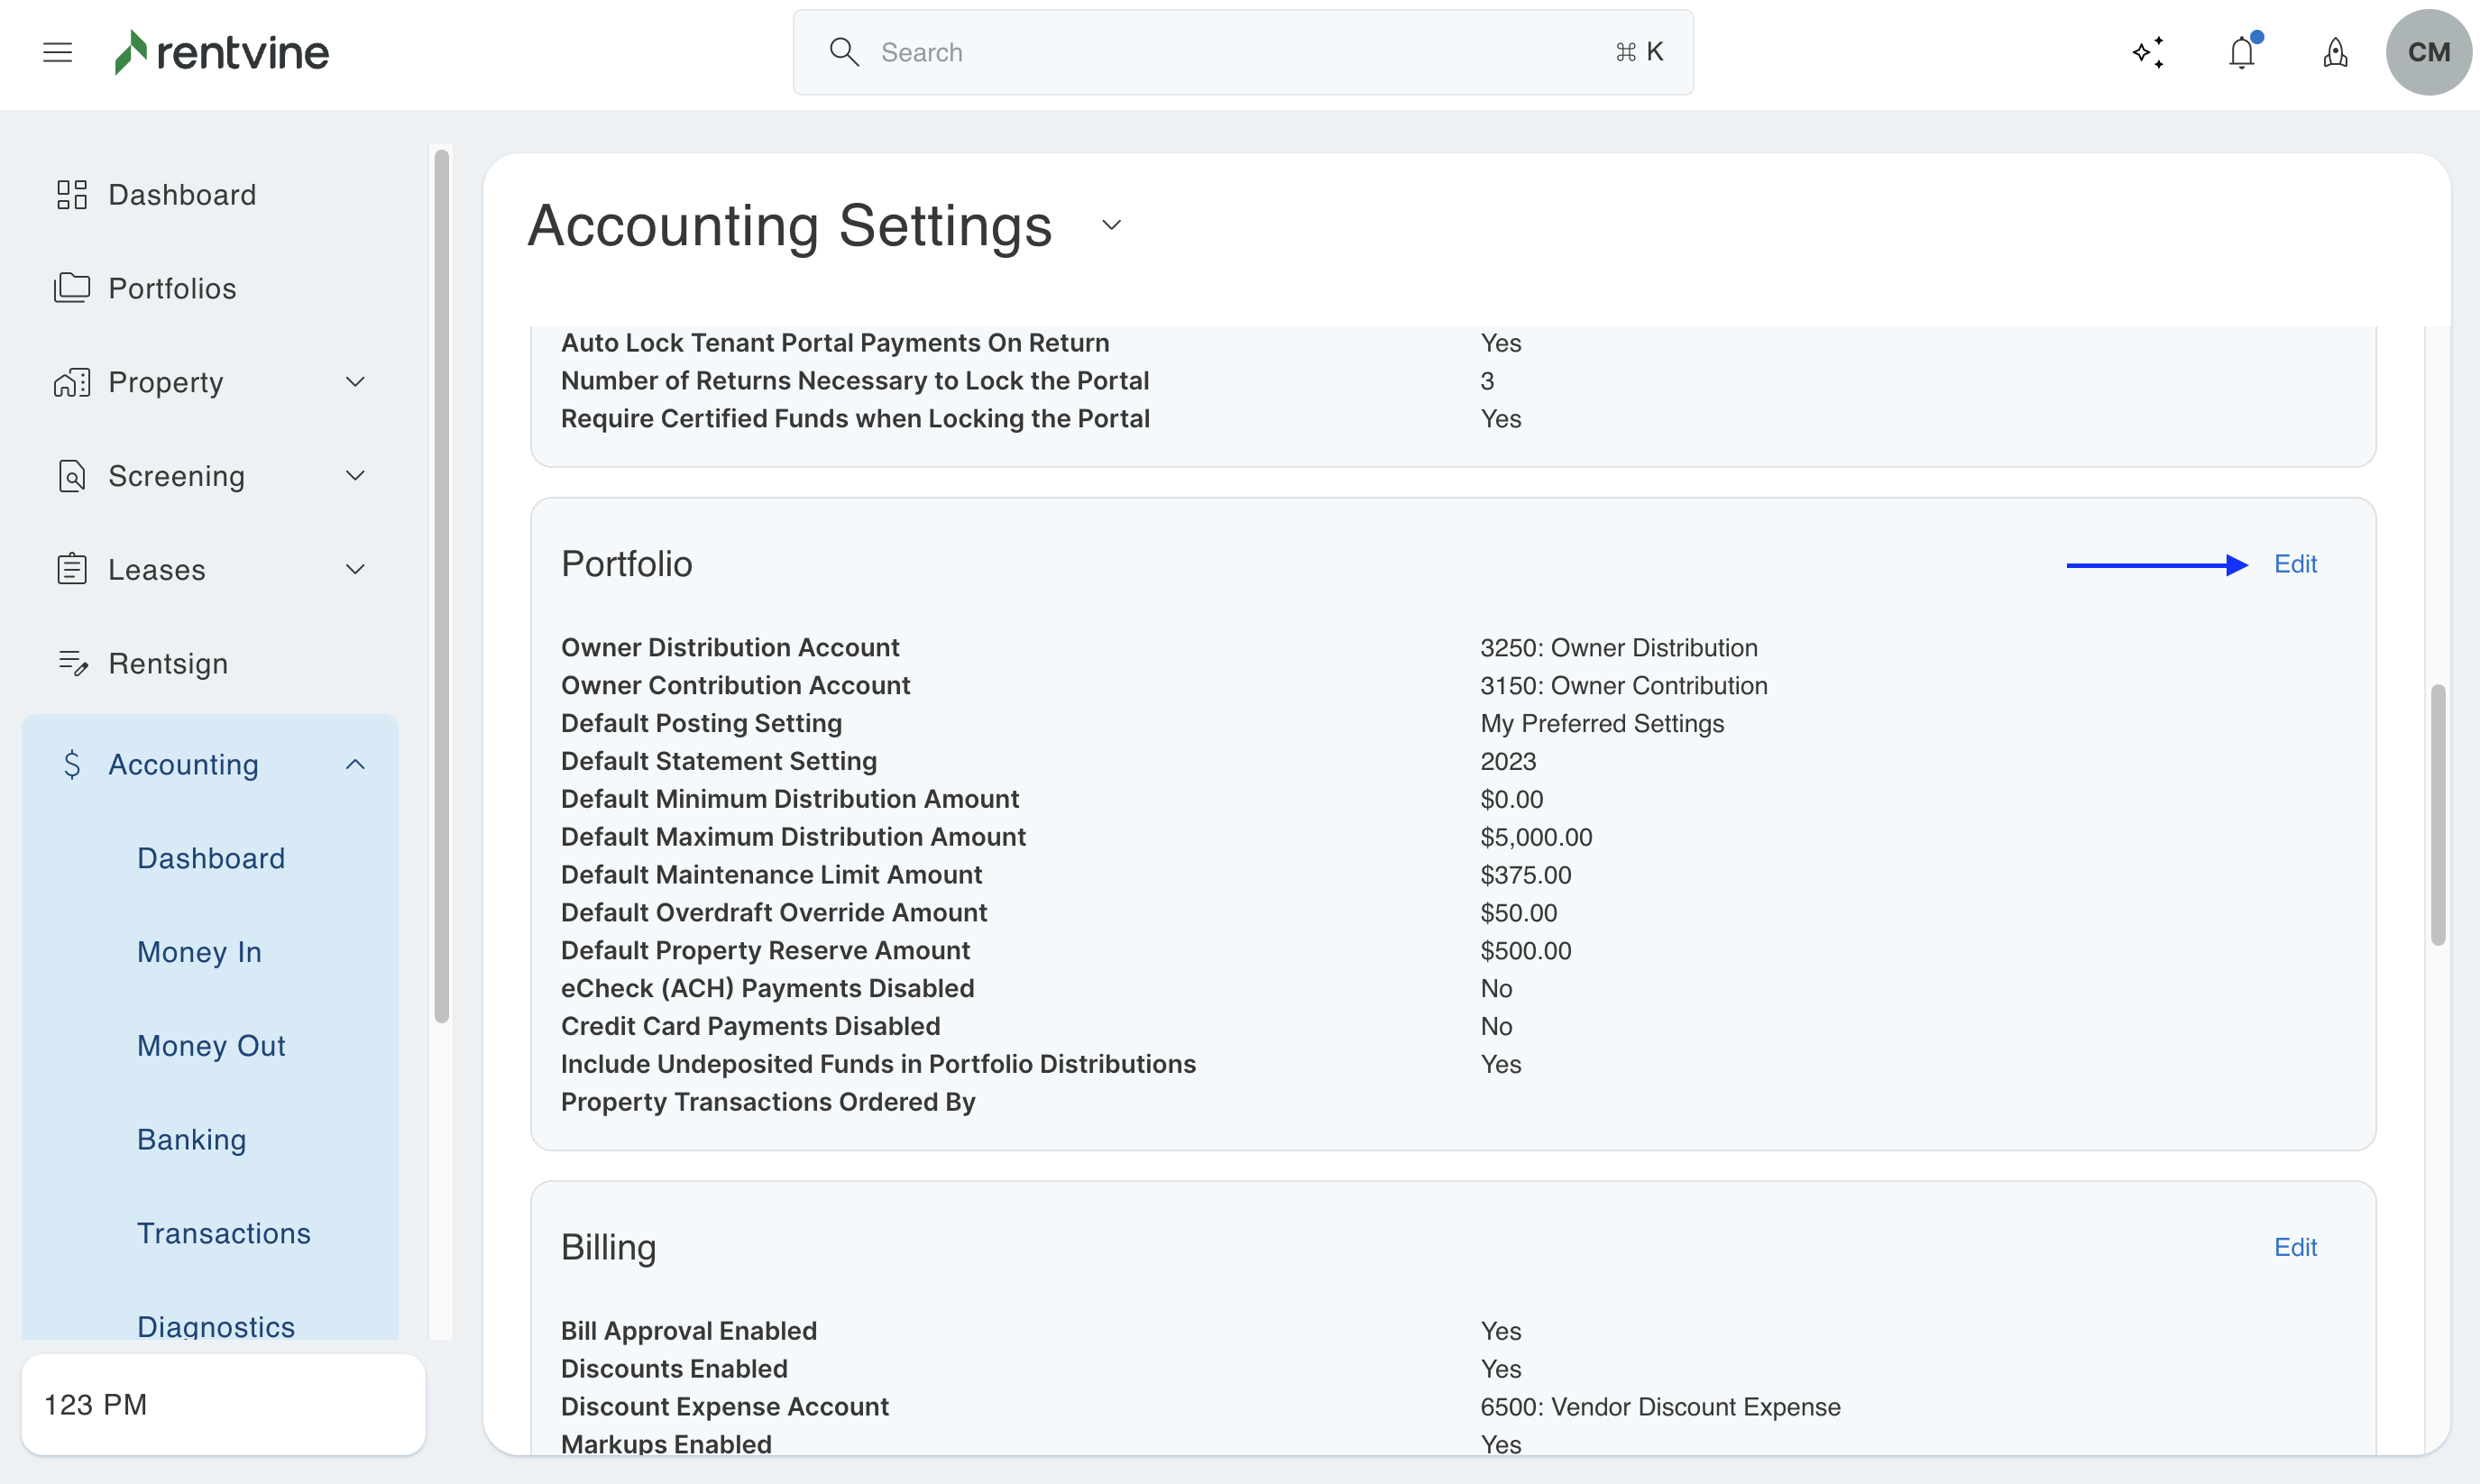Click the Rentsign signature icon
This screenshot has height=1484, width=2480.
point(72,663)
